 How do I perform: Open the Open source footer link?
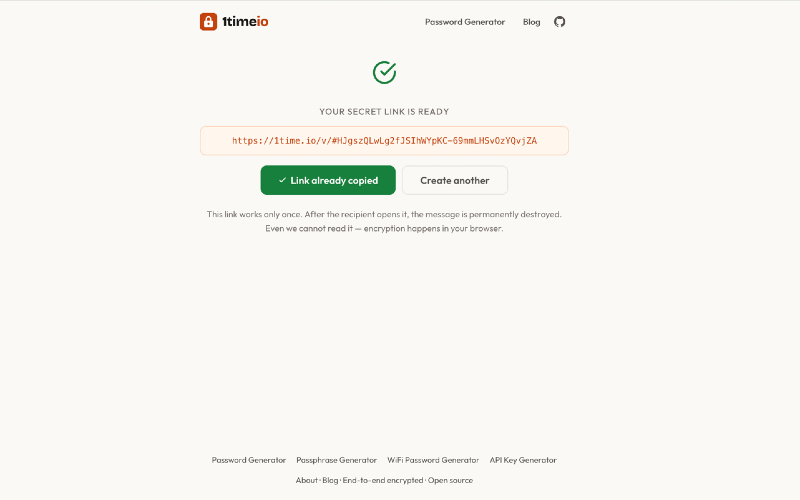point(451,480)
